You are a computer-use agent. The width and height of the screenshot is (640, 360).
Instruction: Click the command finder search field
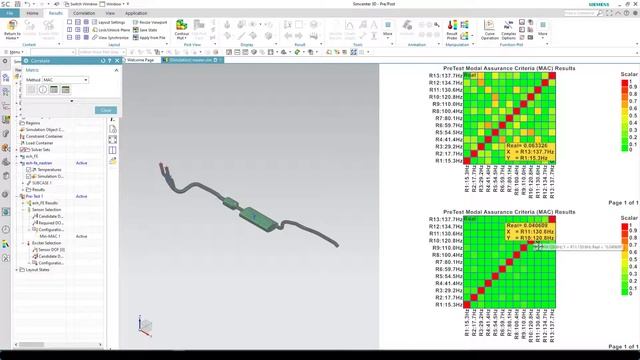(x=580, y=13)
